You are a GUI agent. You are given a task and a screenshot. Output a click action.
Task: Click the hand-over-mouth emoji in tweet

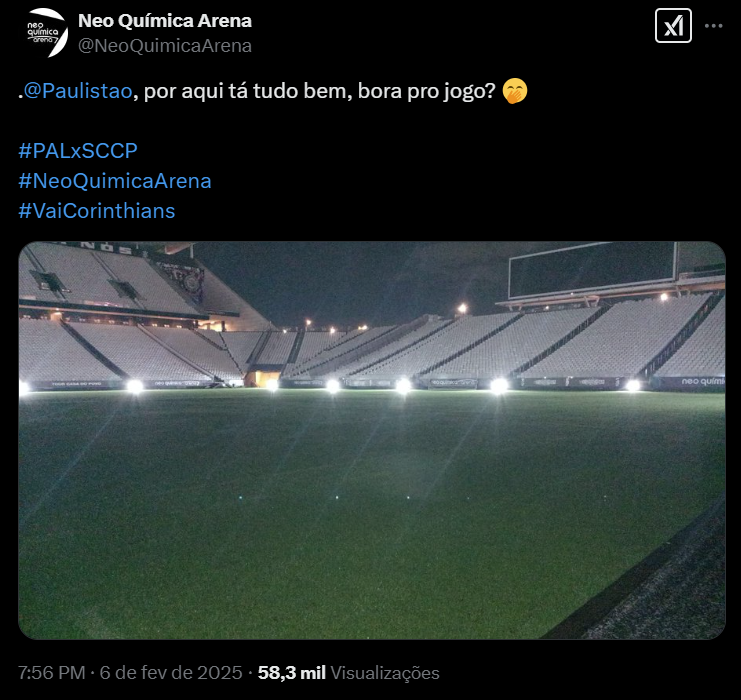point(515,91)
